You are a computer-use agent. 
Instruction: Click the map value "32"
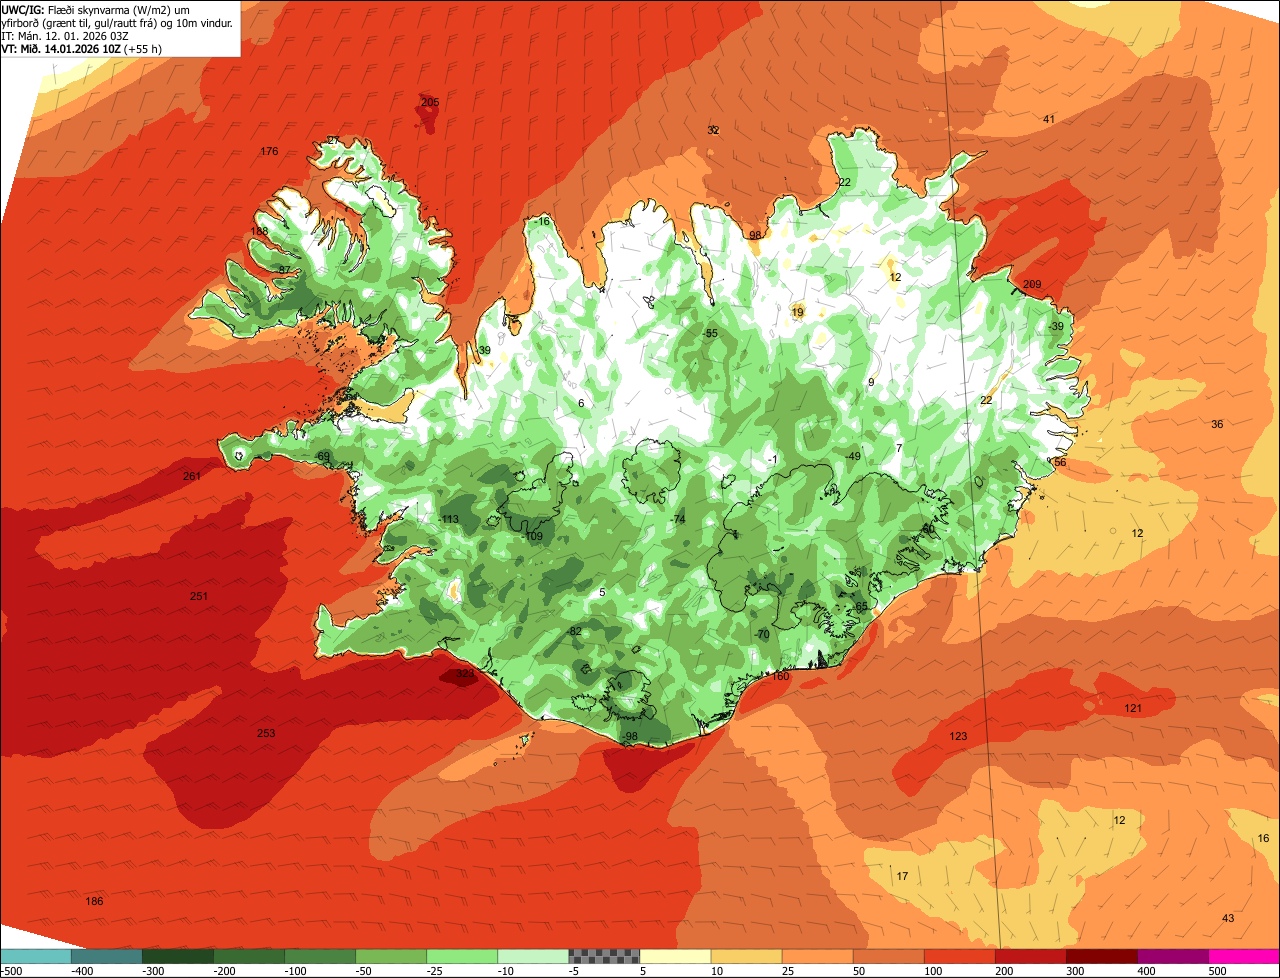713,130
